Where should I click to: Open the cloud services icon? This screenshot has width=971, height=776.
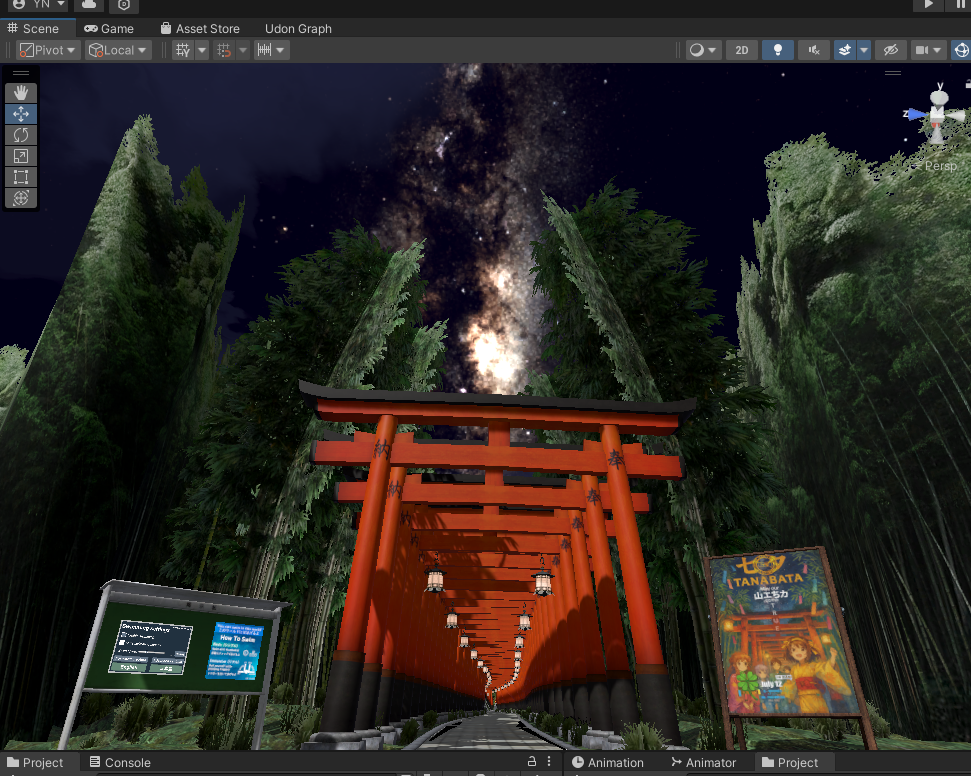pyautogui.click(x=89, y=5)
